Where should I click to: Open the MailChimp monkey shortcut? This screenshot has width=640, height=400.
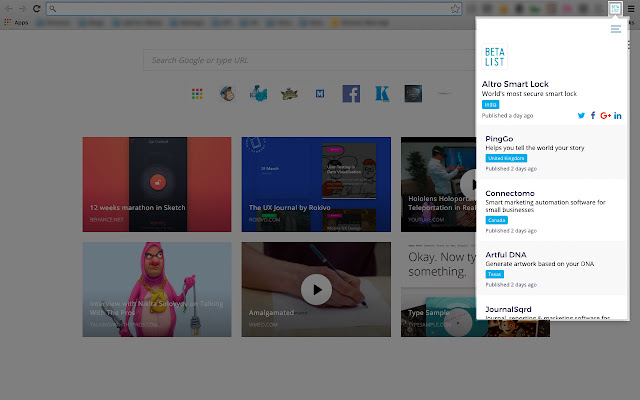point(227,94)
